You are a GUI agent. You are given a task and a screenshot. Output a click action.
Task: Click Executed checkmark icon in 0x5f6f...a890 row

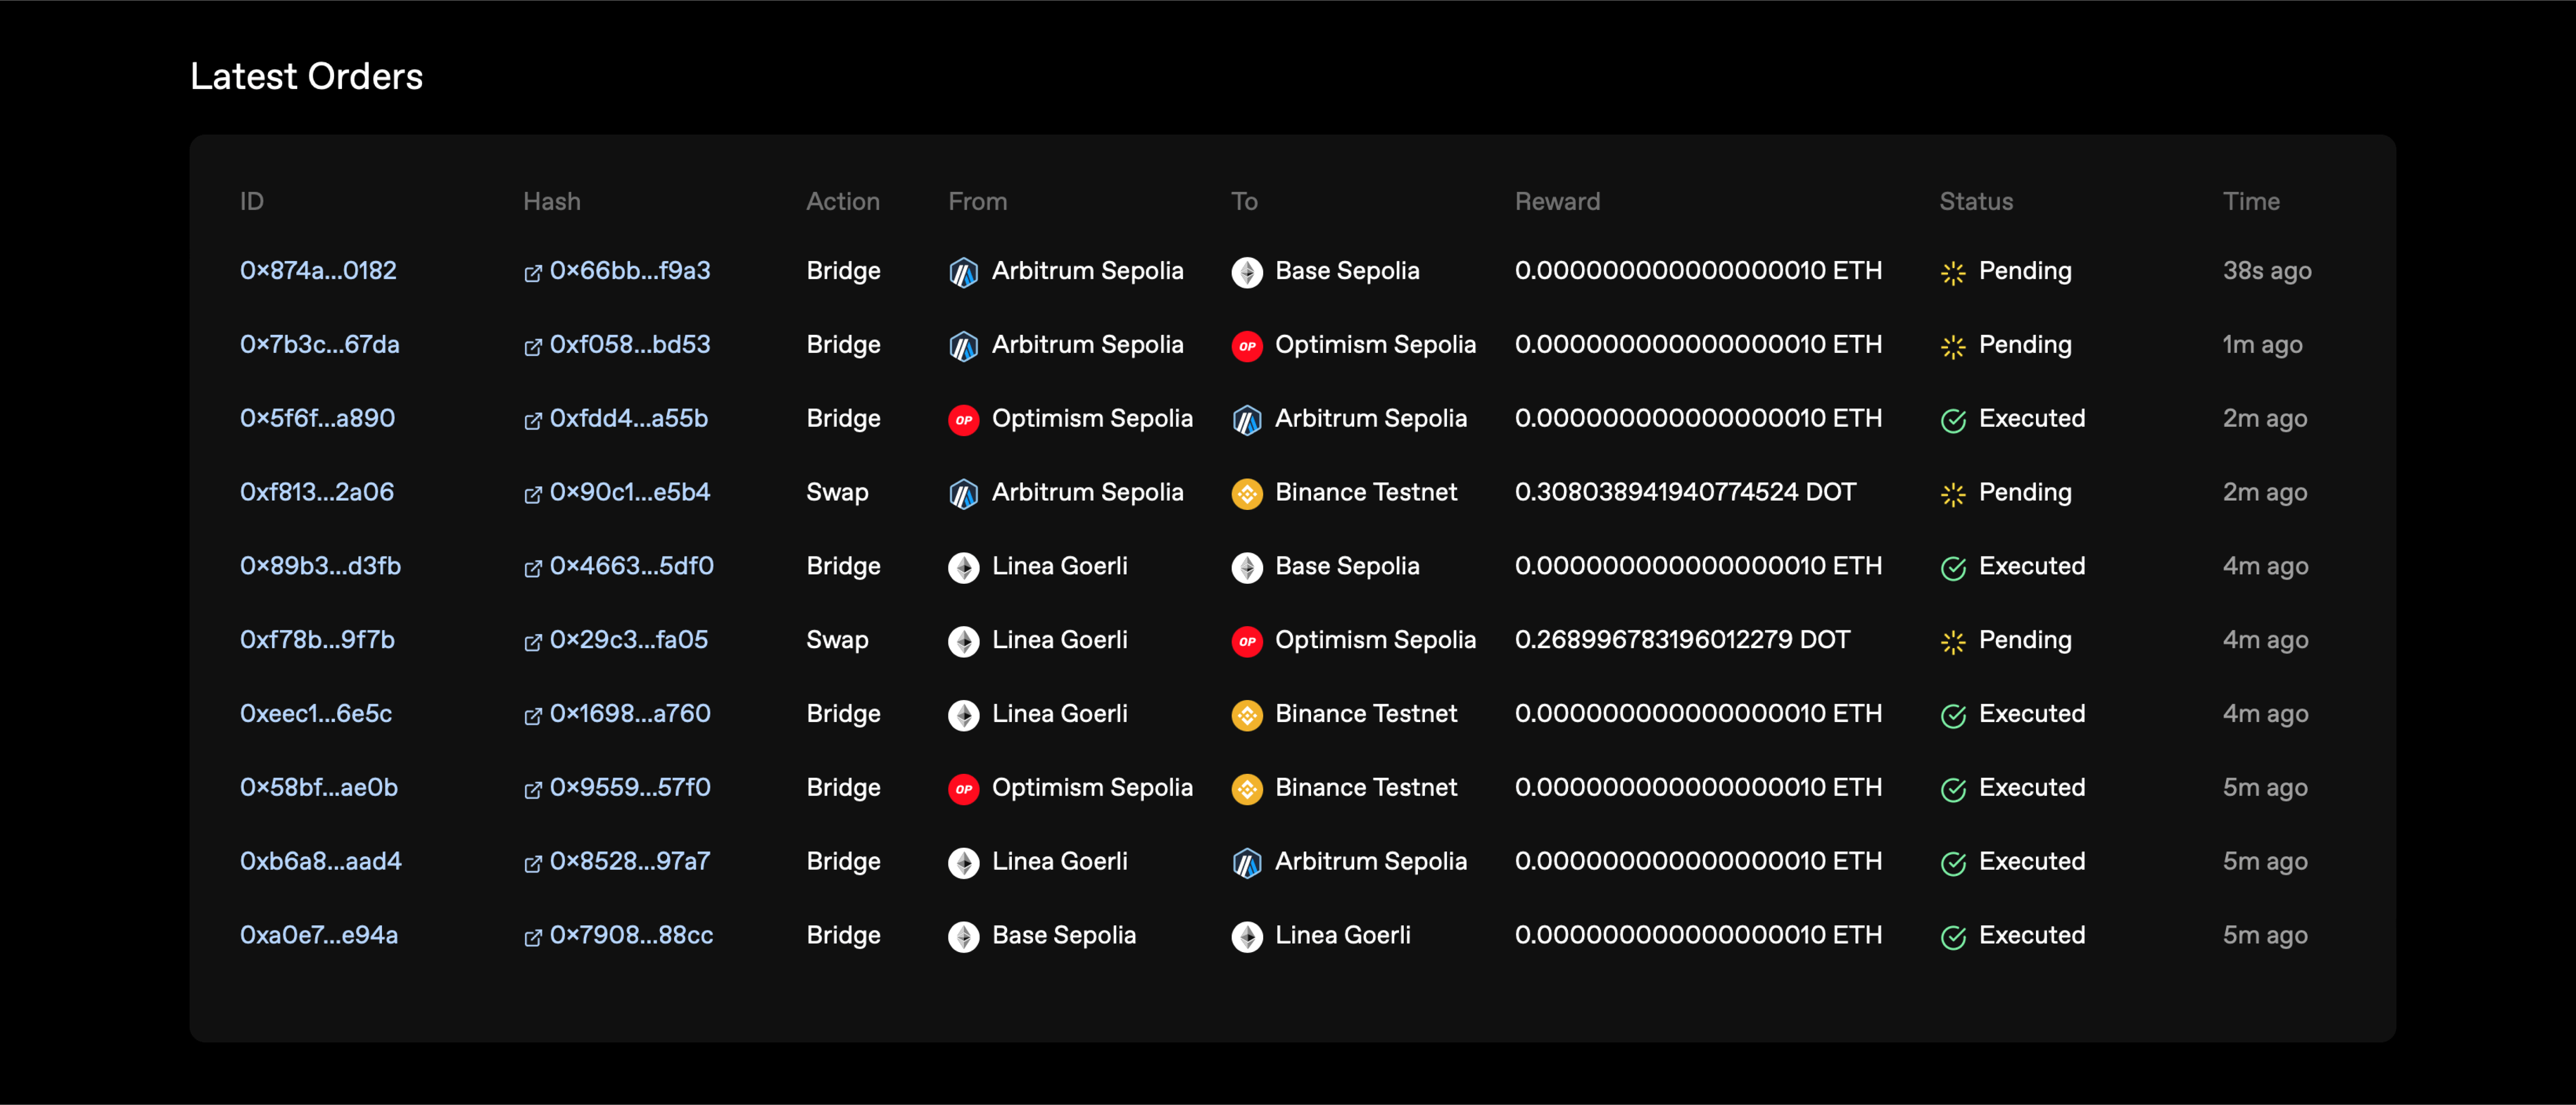1952,420
